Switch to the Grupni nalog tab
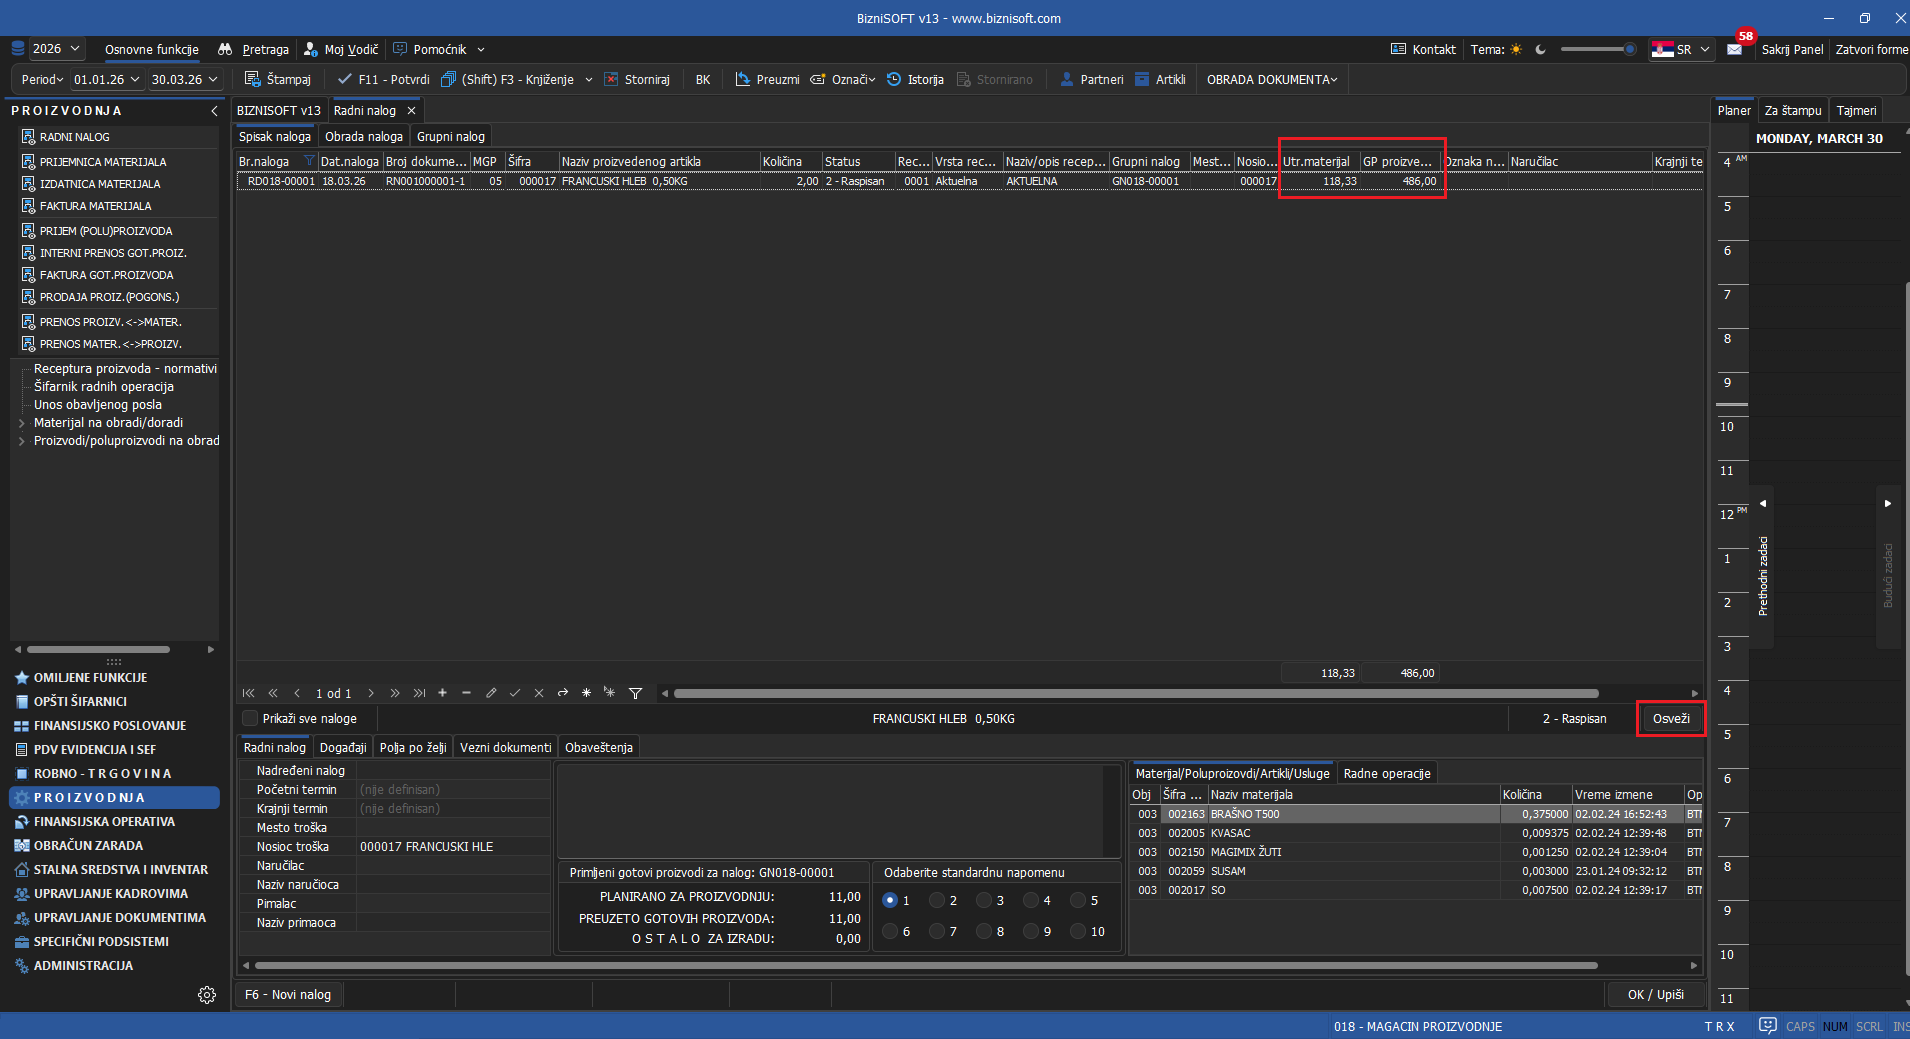Viewport: 1910px width, 1039px height. pyautogui.click(x=450, y=137)
